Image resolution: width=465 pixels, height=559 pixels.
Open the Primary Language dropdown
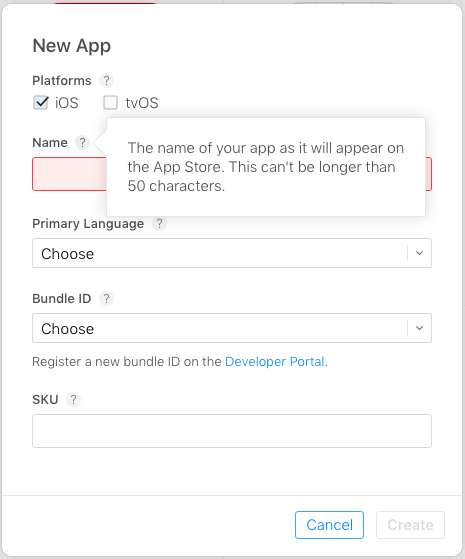click(232, 253)
